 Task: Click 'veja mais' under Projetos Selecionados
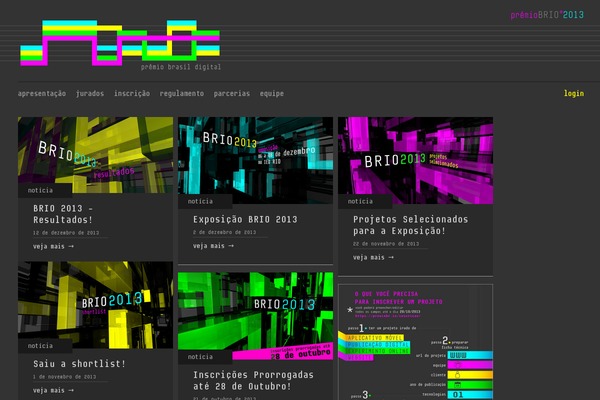pos(373,257)
